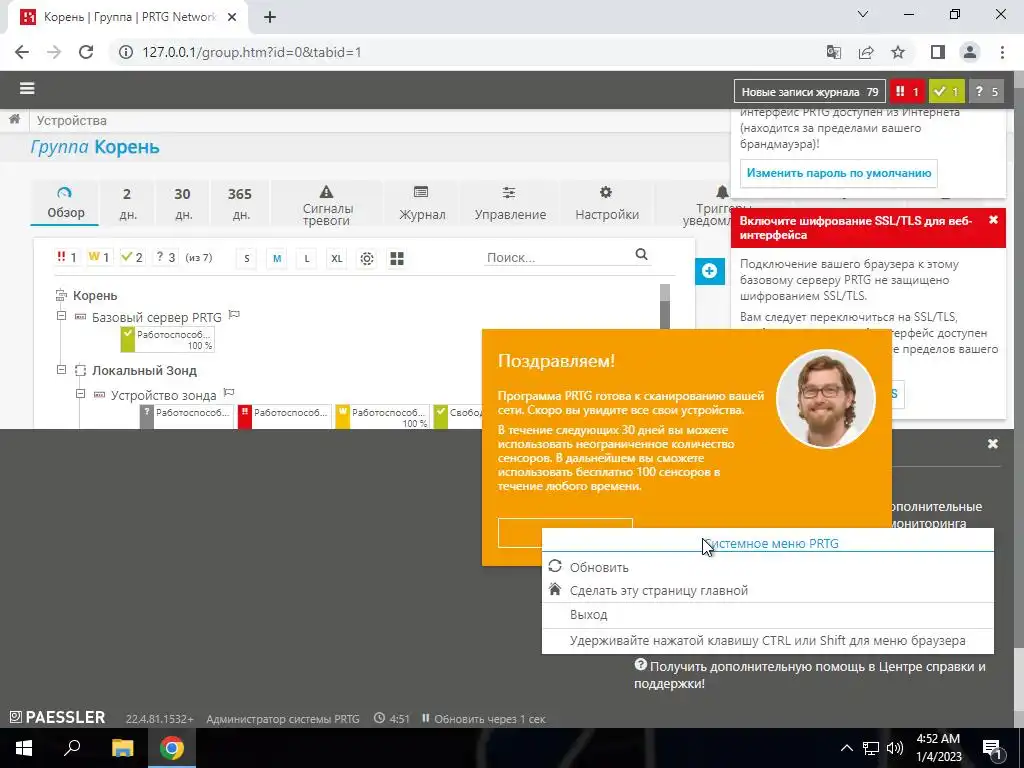Select S size device tree view

[247, 258]
